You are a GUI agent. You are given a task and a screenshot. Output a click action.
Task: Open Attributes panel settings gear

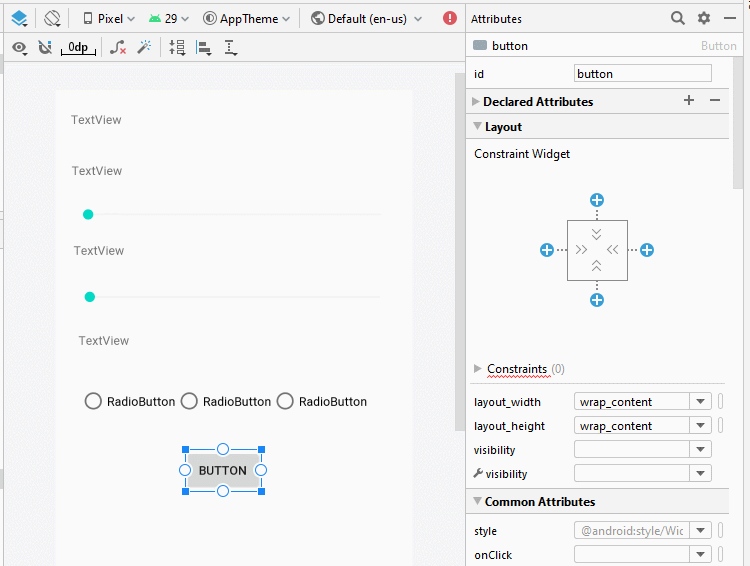704,18
